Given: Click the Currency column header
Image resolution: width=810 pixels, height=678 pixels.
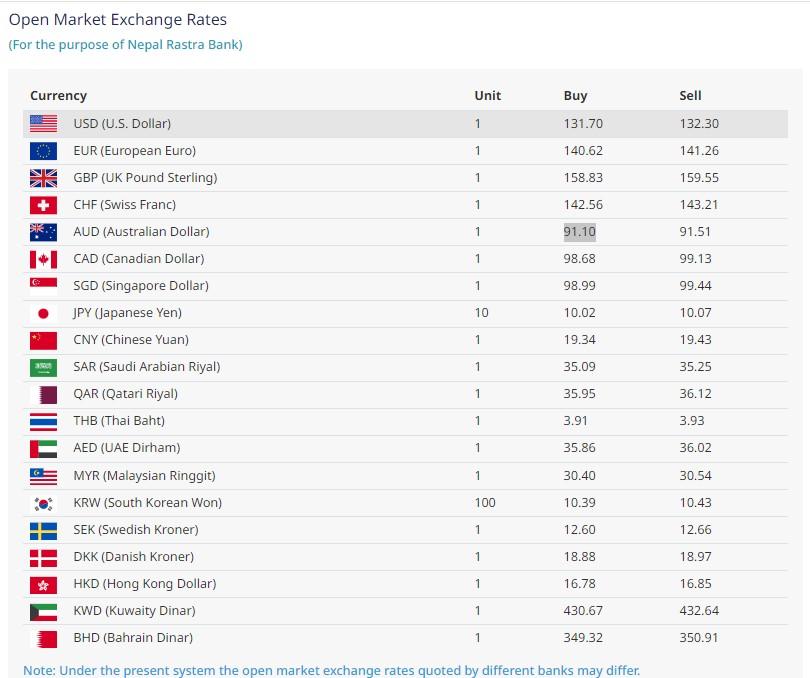Looking at the screenshot, I should [58, 96].
